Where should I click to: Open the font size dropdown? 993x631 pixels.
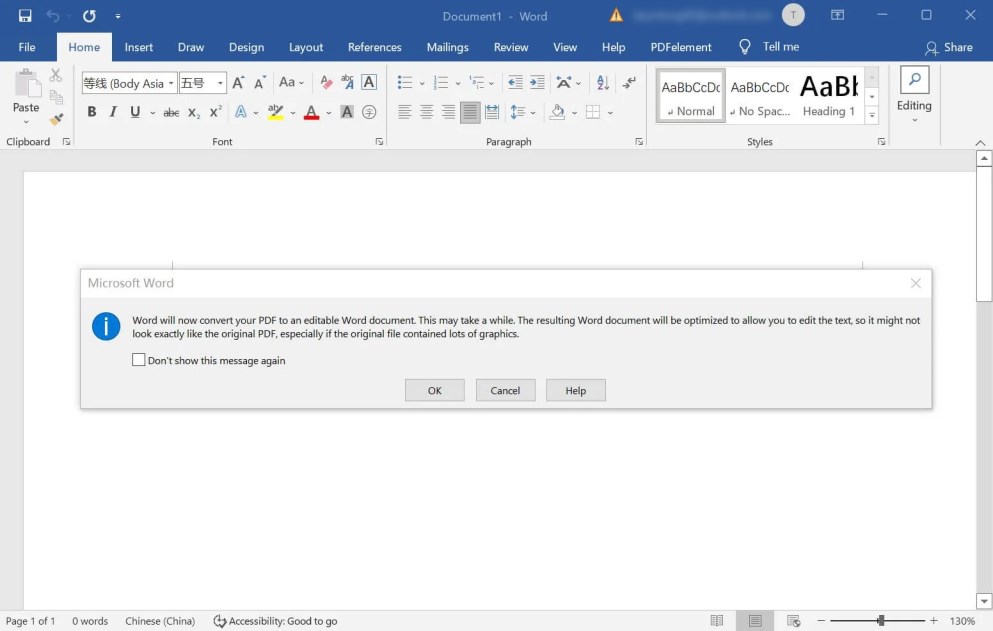coord(218,83)
